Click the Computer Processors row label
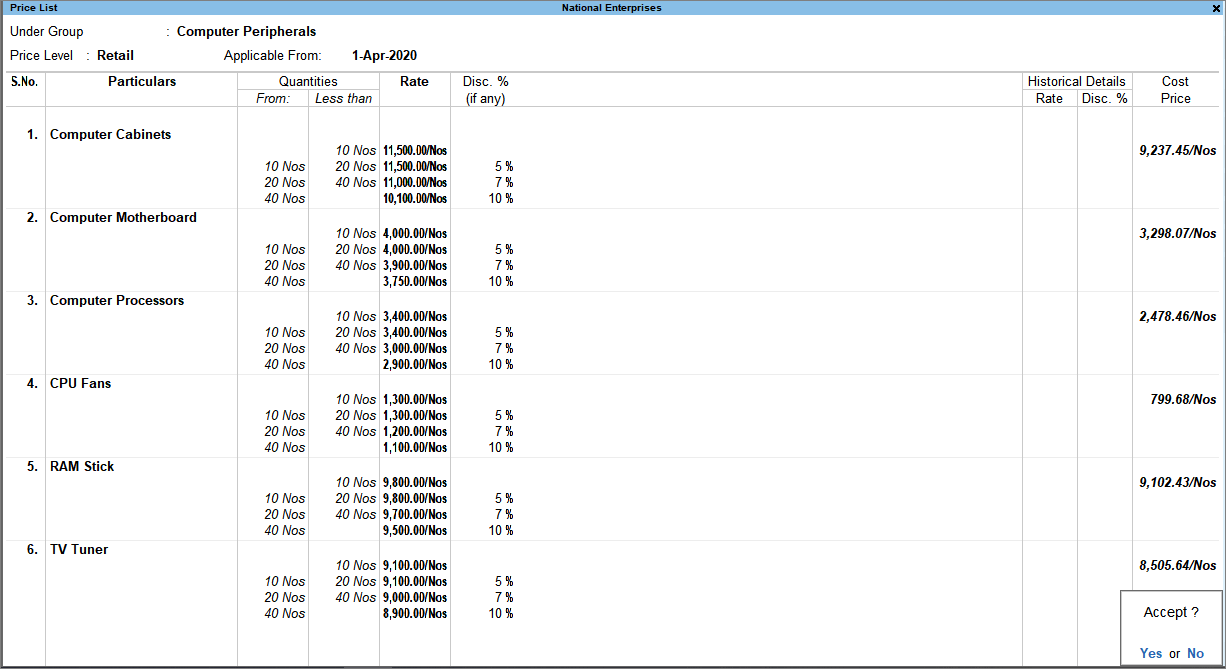This screenshot has height=669, width=1226. pyautogui.click(x=117, y=300)
